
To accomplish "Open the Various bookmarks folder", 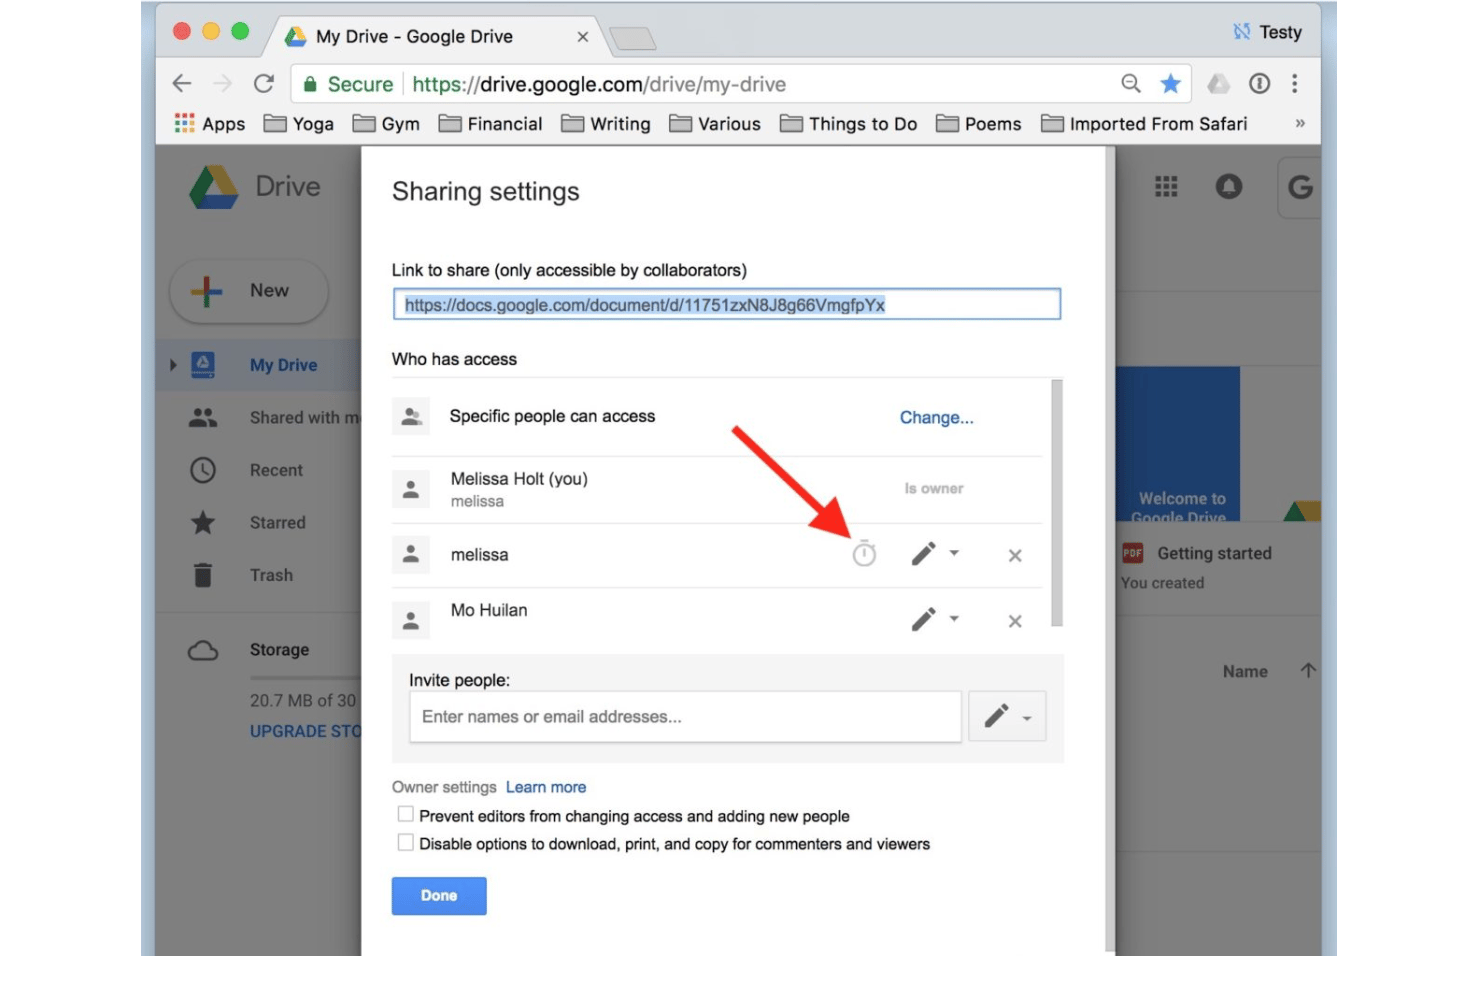I will click(715, 123).
